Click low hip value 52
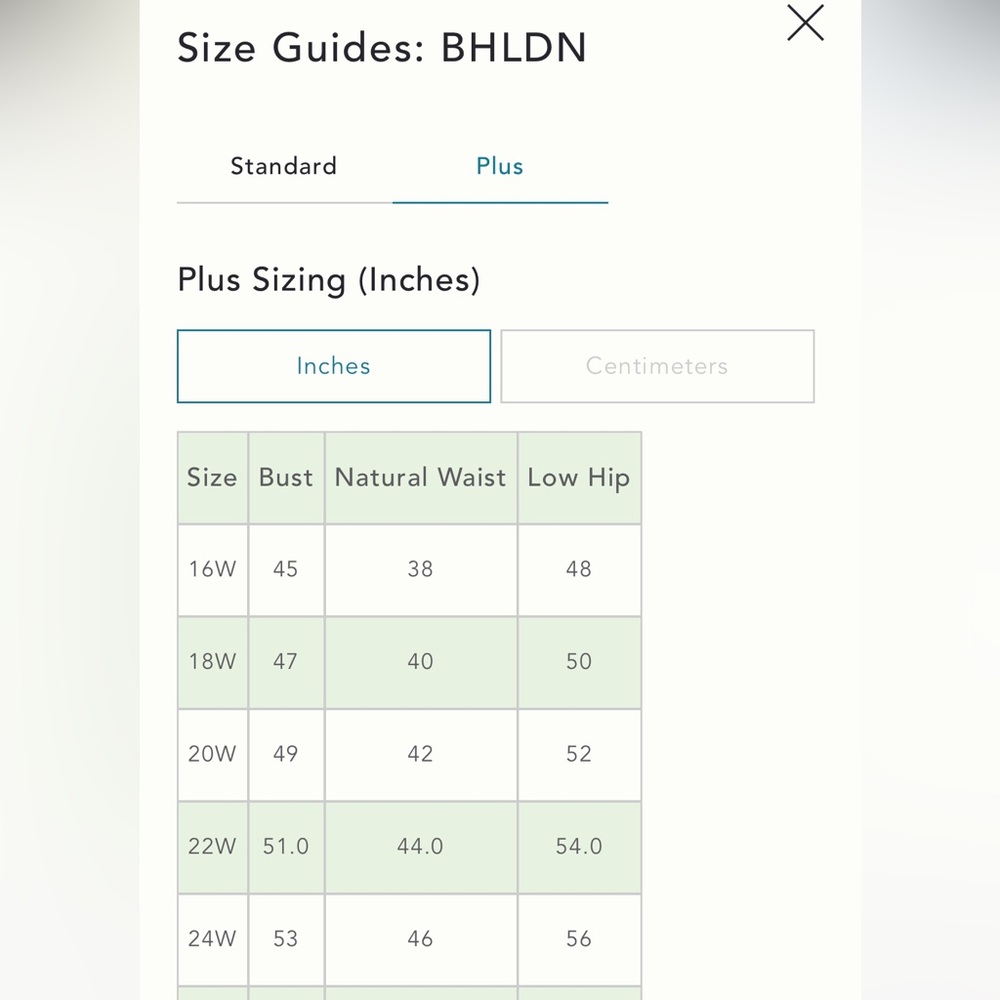 click(579, 754)
